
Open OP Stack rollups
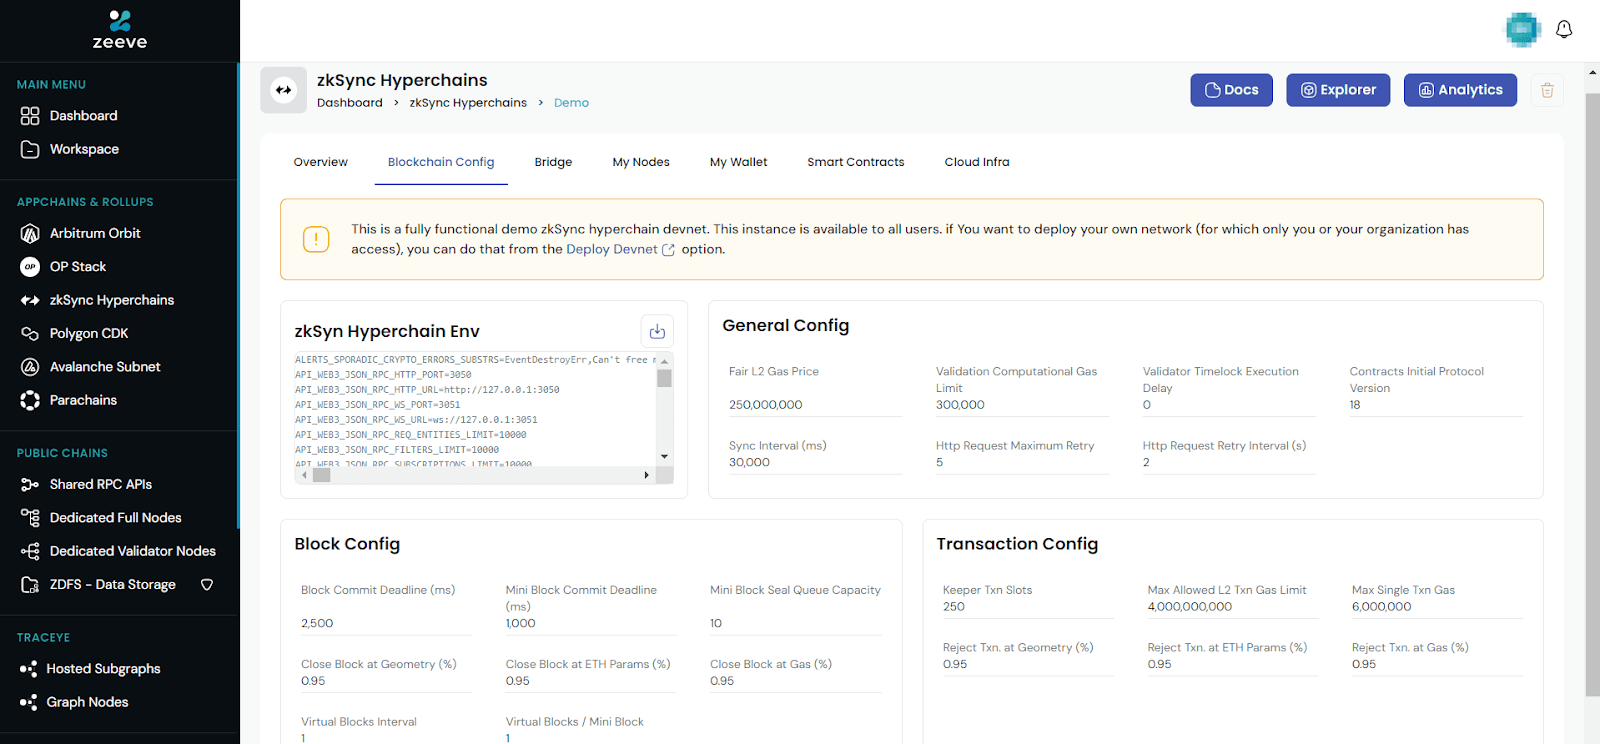(x=78, y=267)
